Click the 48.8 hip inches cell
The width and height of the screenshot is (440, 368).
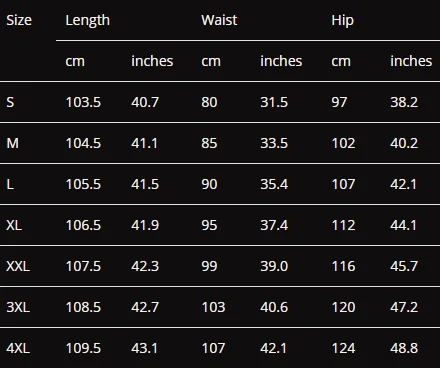pos(404,348)
